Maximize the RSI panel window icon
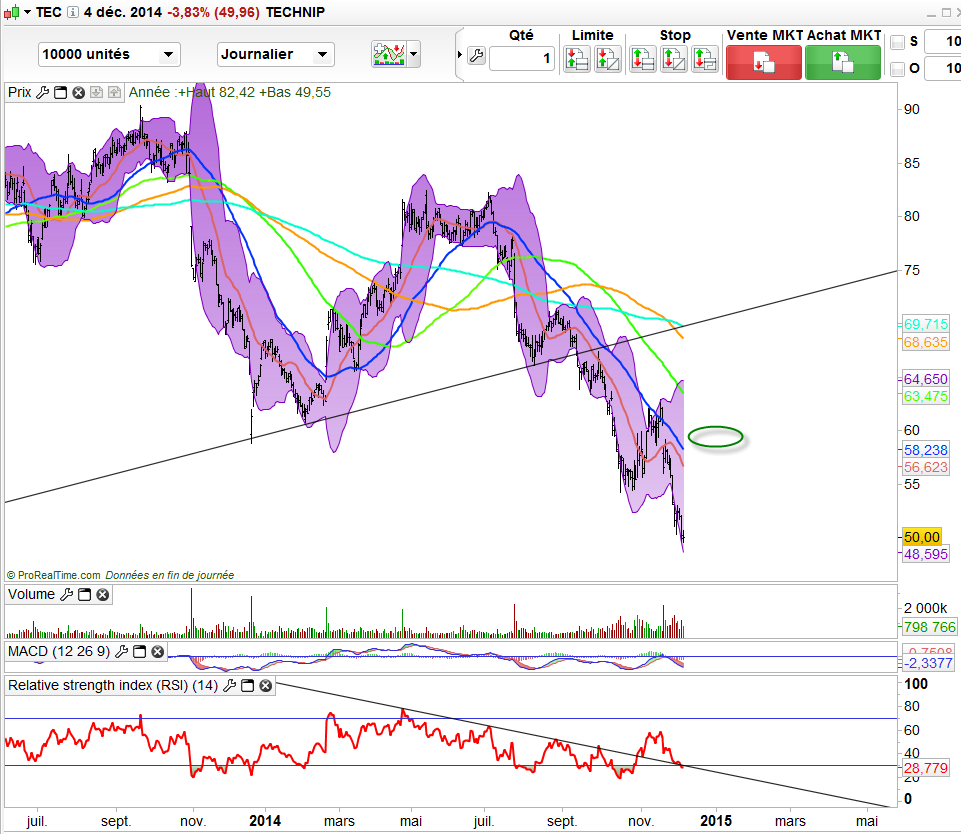Screen dimensions: 961x834 click(x=248, y=686)
